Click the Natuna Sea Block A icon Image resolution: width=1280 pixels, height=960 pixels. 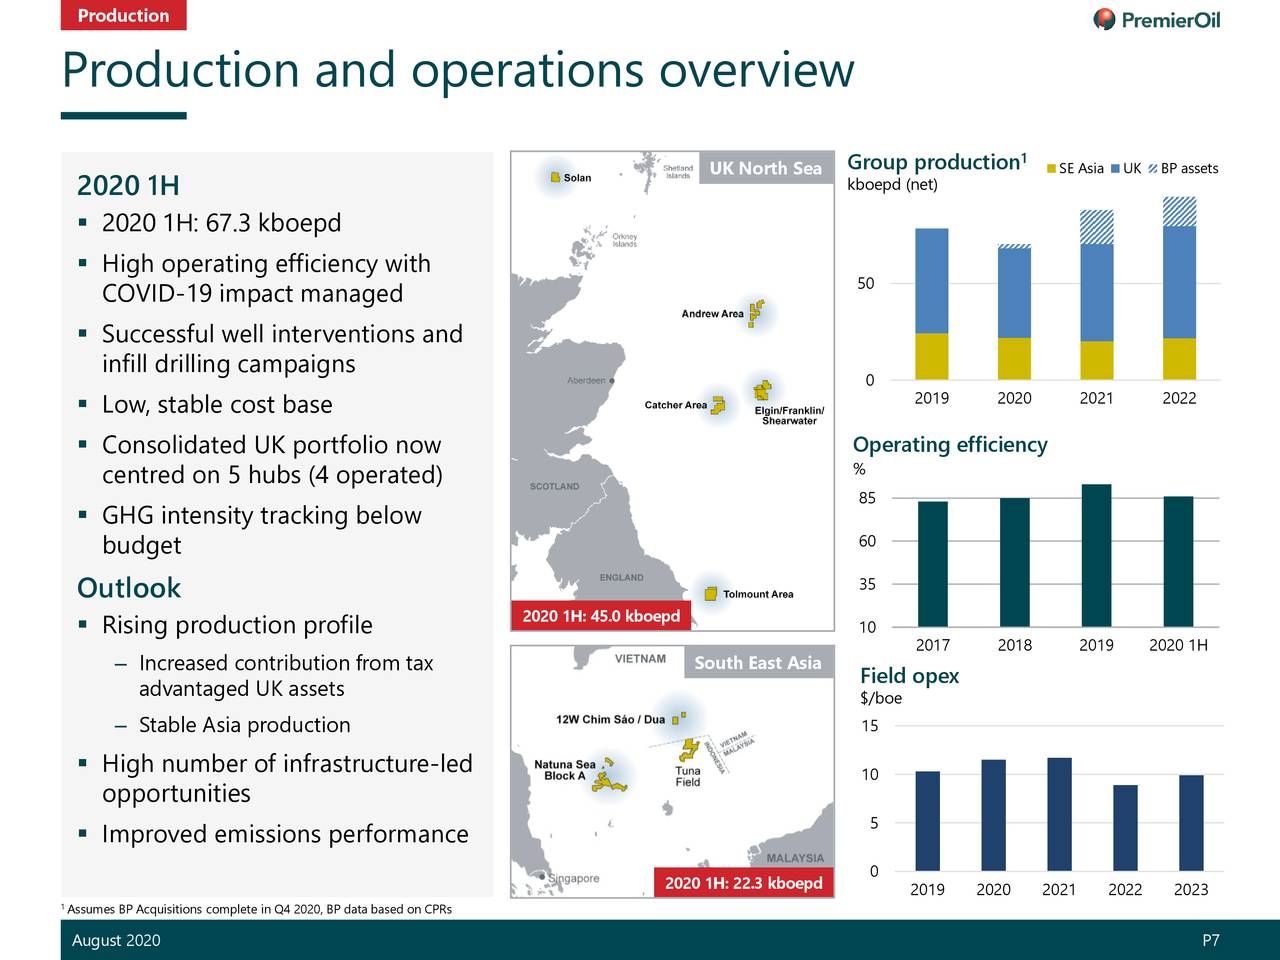[606, 782]
